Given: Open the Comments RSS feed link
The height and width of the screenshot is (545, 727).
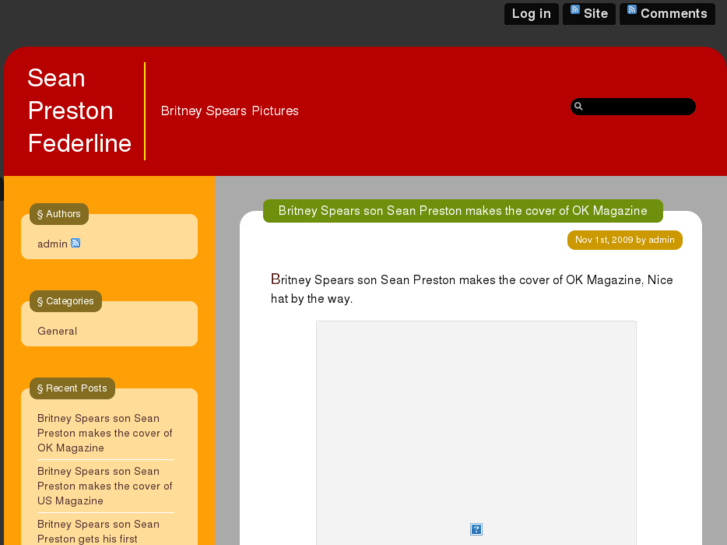Looking at the screenshot, I should click(667, 14).
